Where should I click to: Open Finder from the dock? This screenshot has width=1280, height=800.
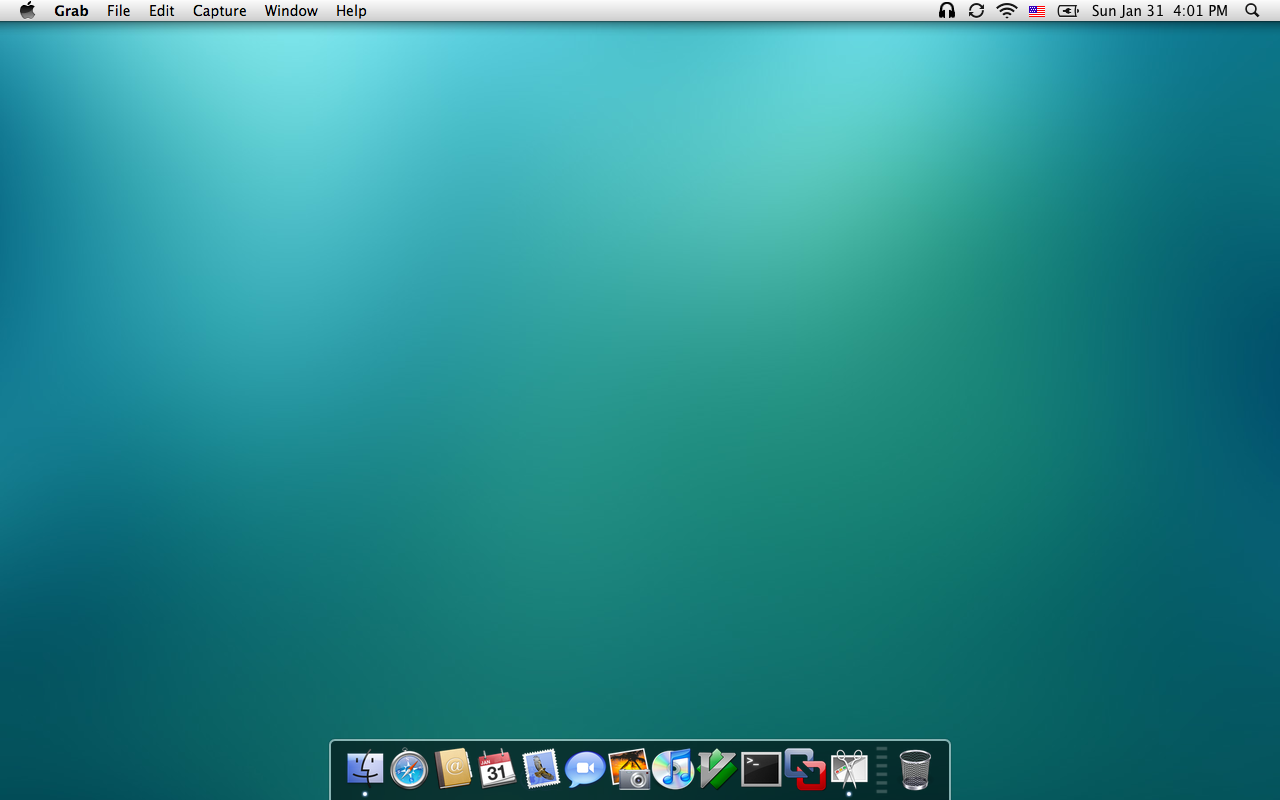[365, 769]
